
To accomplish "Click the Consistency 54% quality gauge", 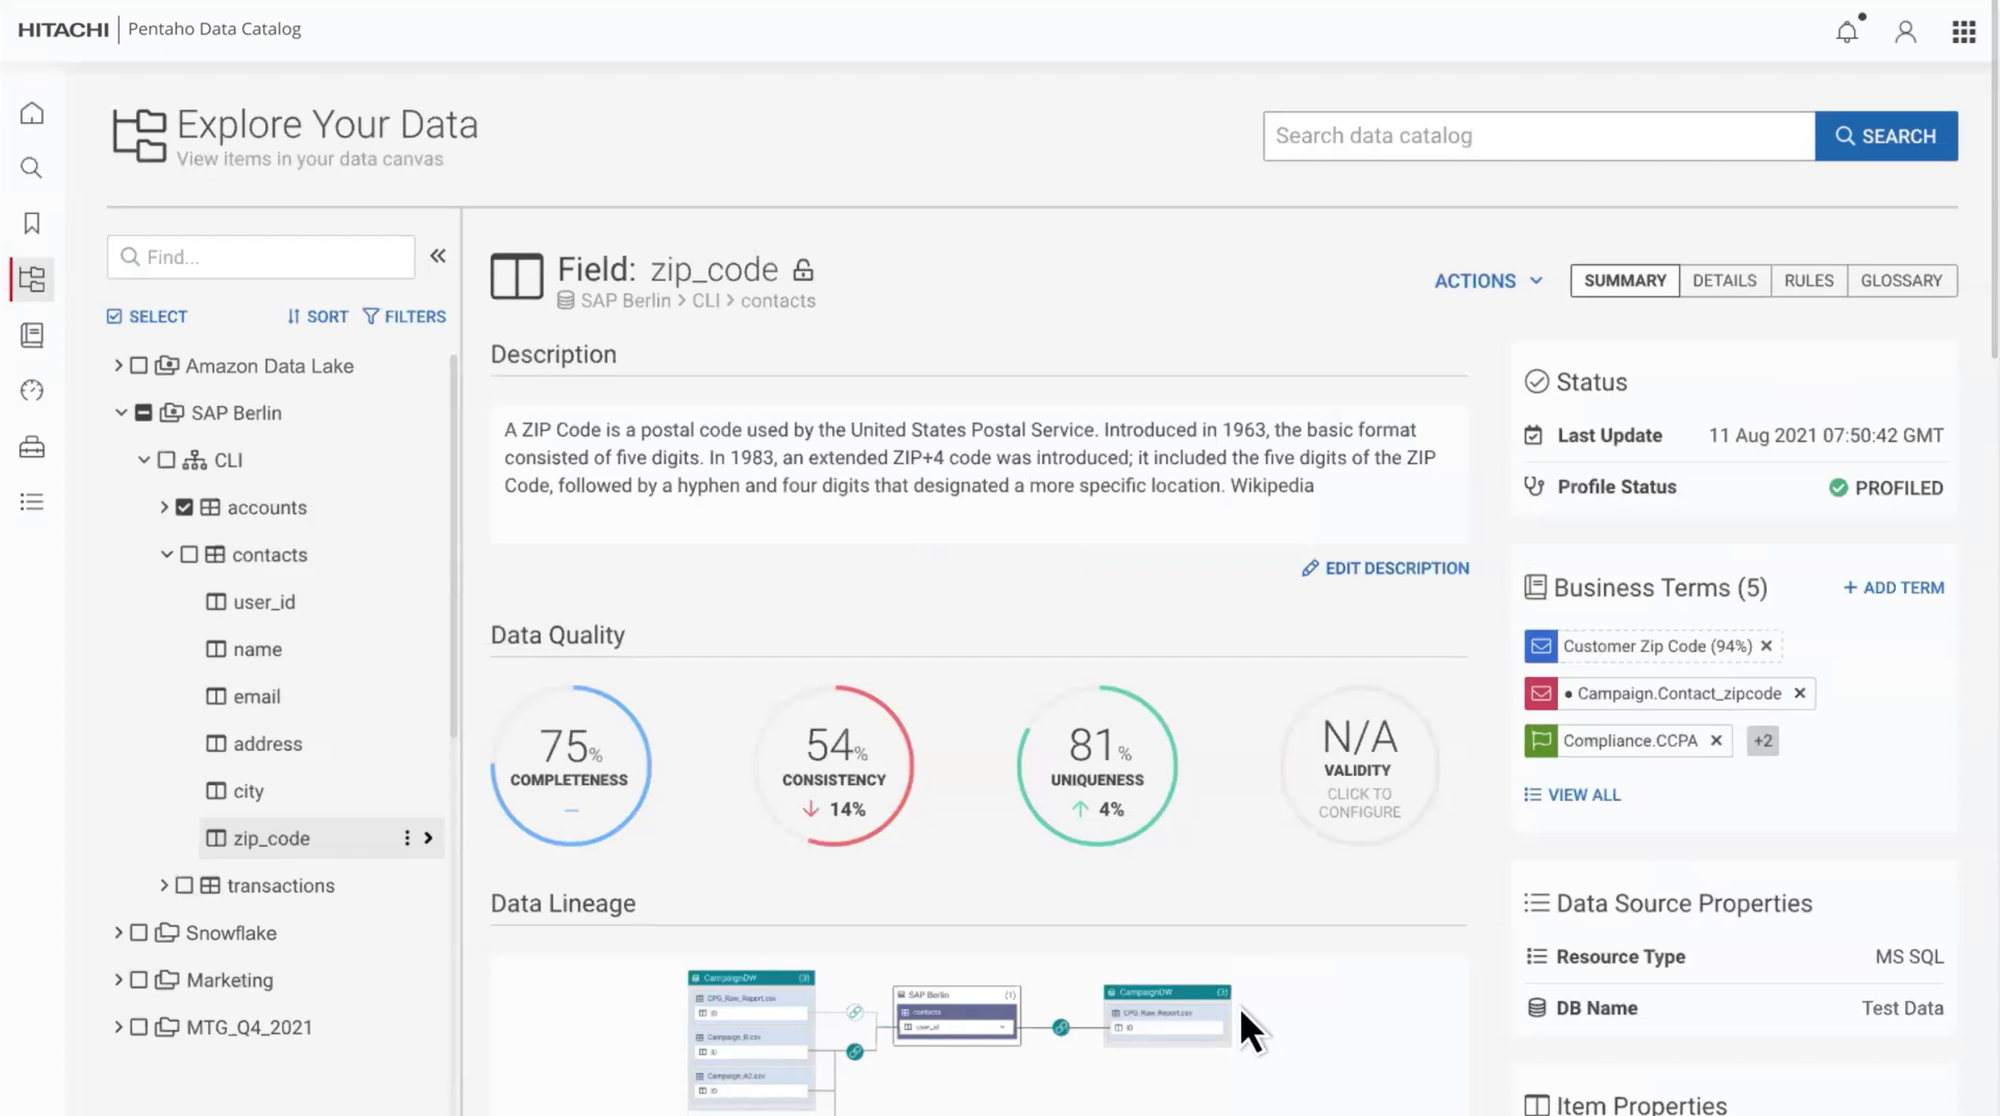I will [834, 766].
